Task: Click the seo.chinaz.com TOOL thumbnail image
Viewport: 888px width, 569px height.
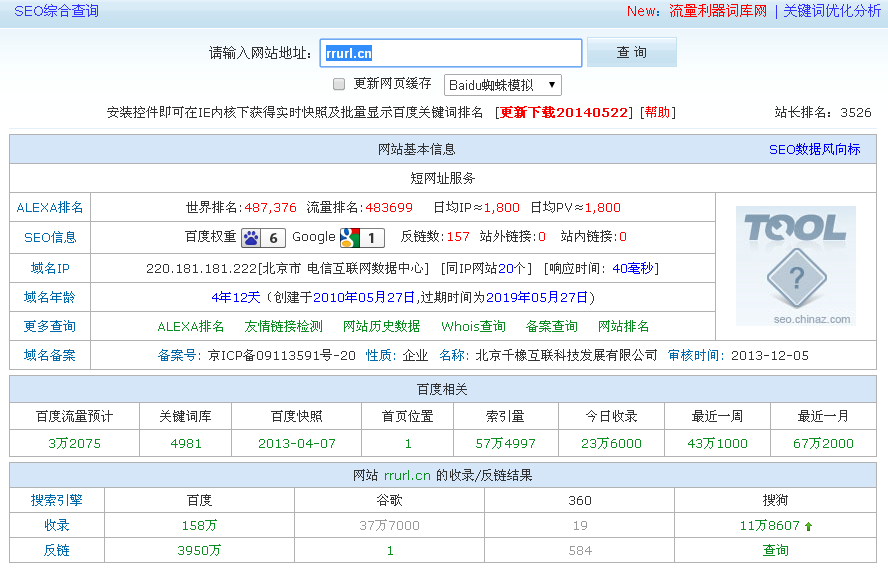Action: click(796, 266)
